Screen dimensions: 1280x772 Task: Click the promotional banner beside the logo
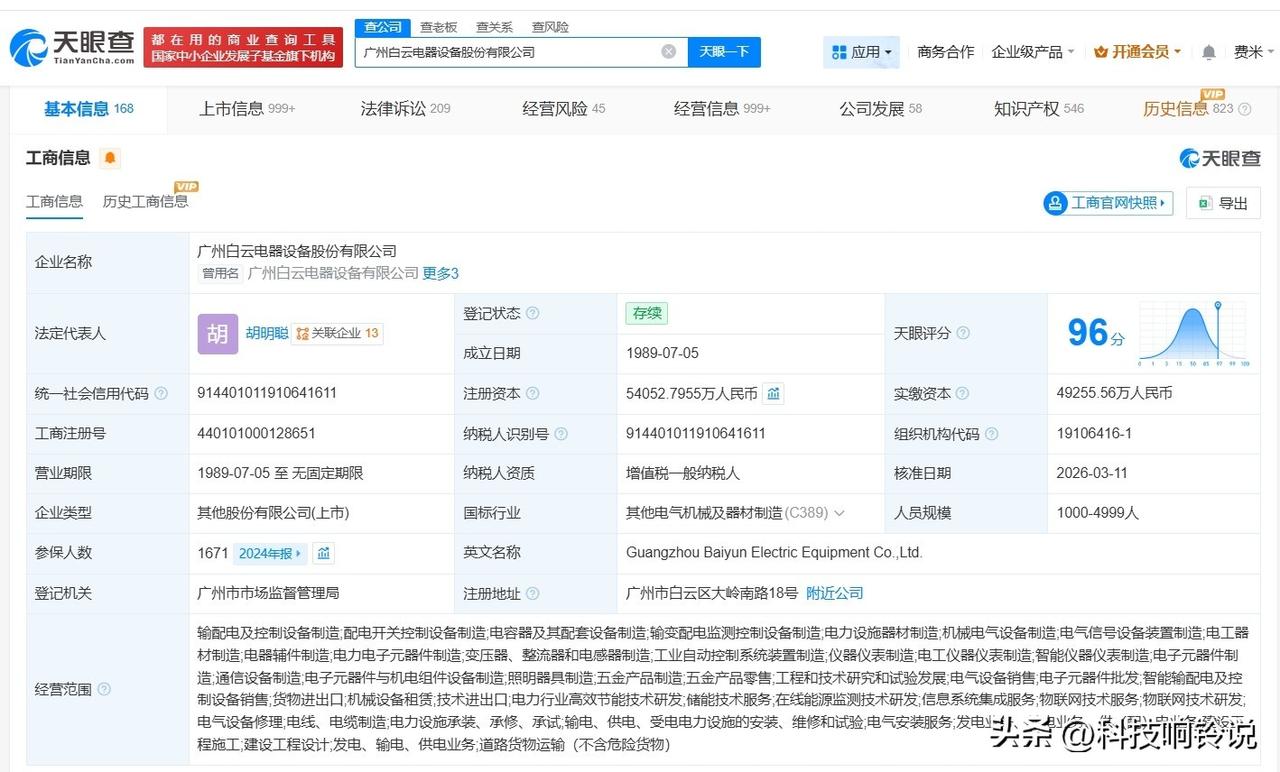tap(243, 47)
